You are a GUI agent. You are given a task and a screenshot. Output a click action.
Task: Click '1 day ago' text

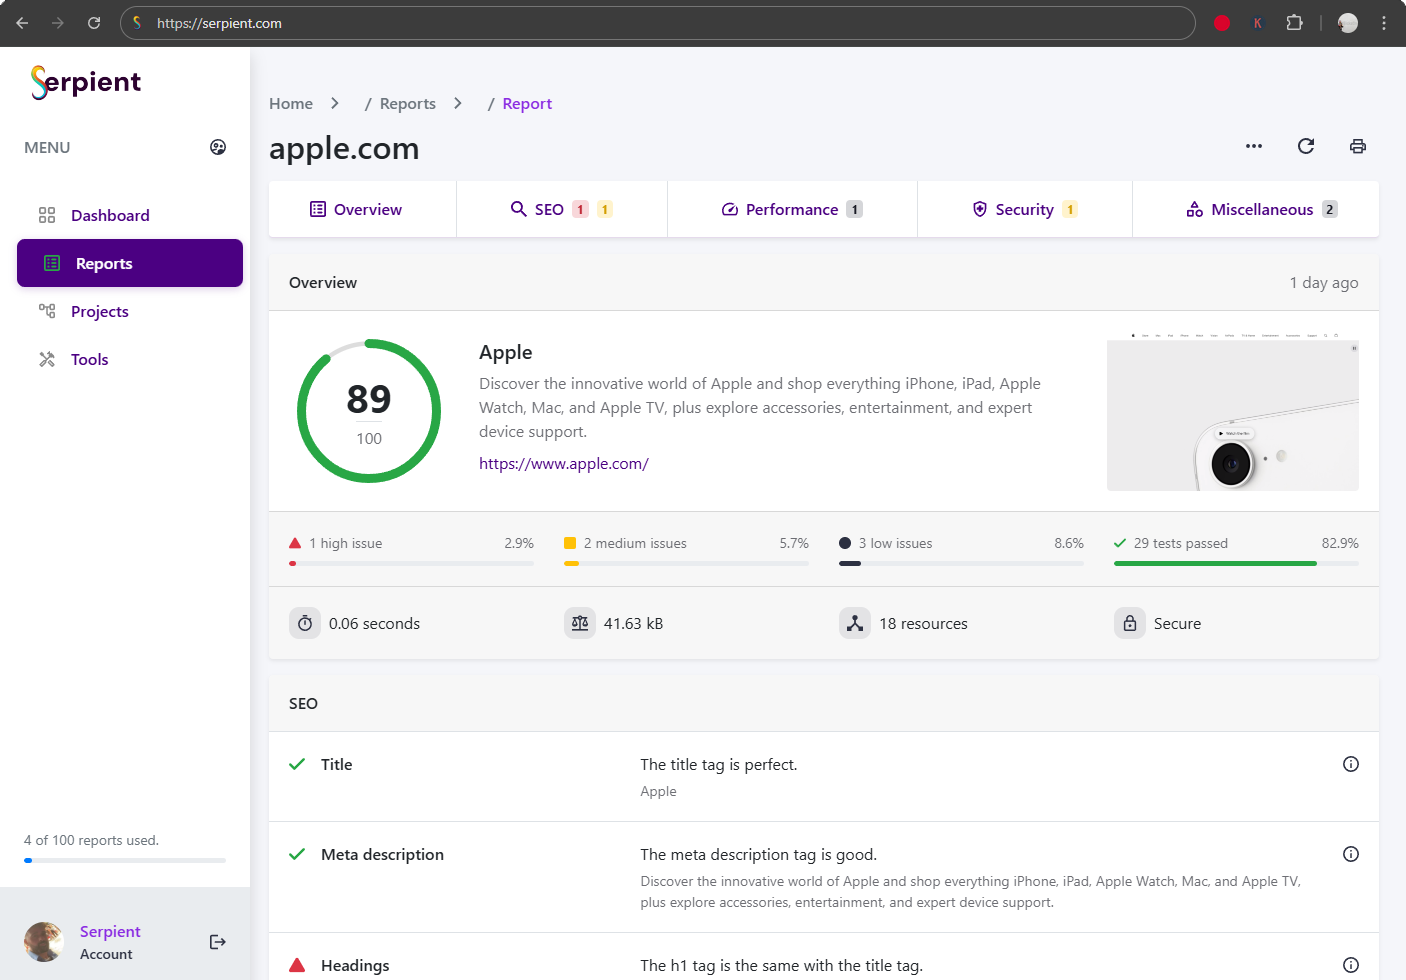click(x=1324, y=282)
